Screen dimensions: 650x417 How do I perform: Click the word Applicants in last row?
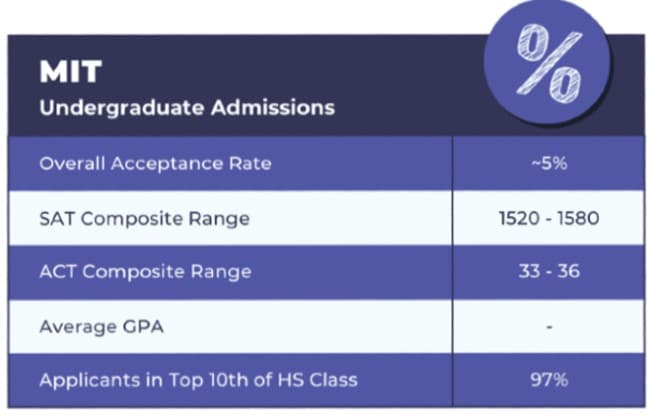coord(82,381)
